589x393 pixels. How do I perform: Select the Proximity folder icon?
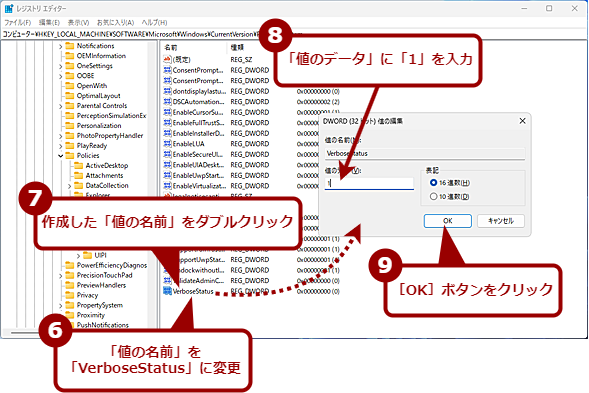(x=69, y=315)
